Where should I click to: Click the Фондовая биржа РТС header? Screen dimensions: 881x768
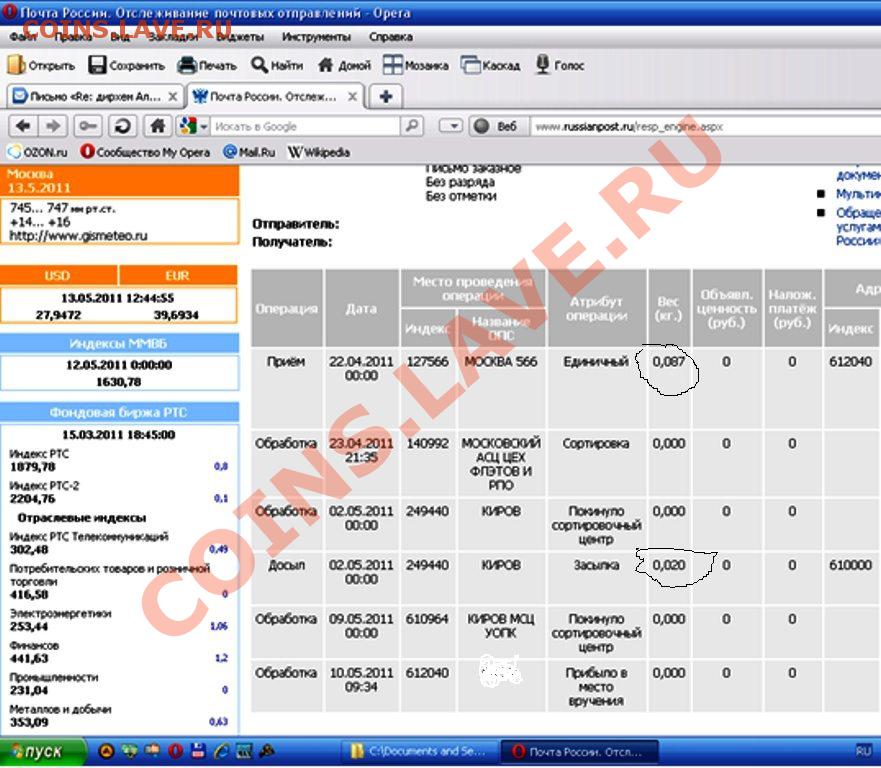point(119,412)
